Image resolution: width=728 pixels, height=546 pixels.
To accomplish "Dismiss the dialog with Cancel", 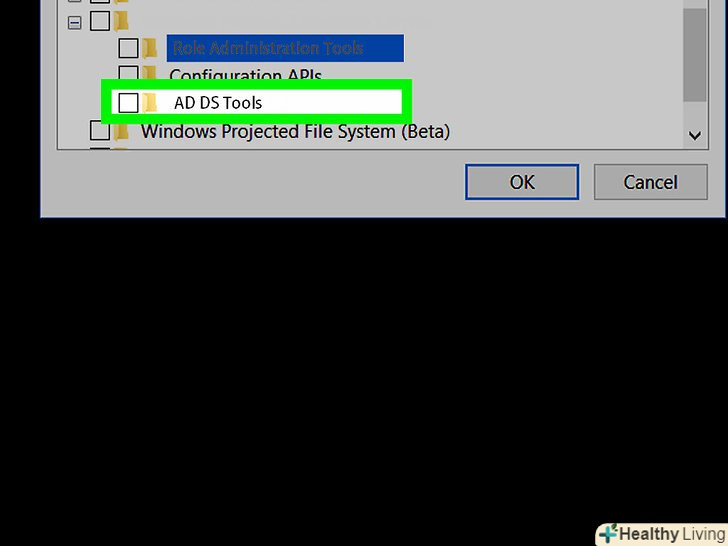I will click(x=650, y=182).
